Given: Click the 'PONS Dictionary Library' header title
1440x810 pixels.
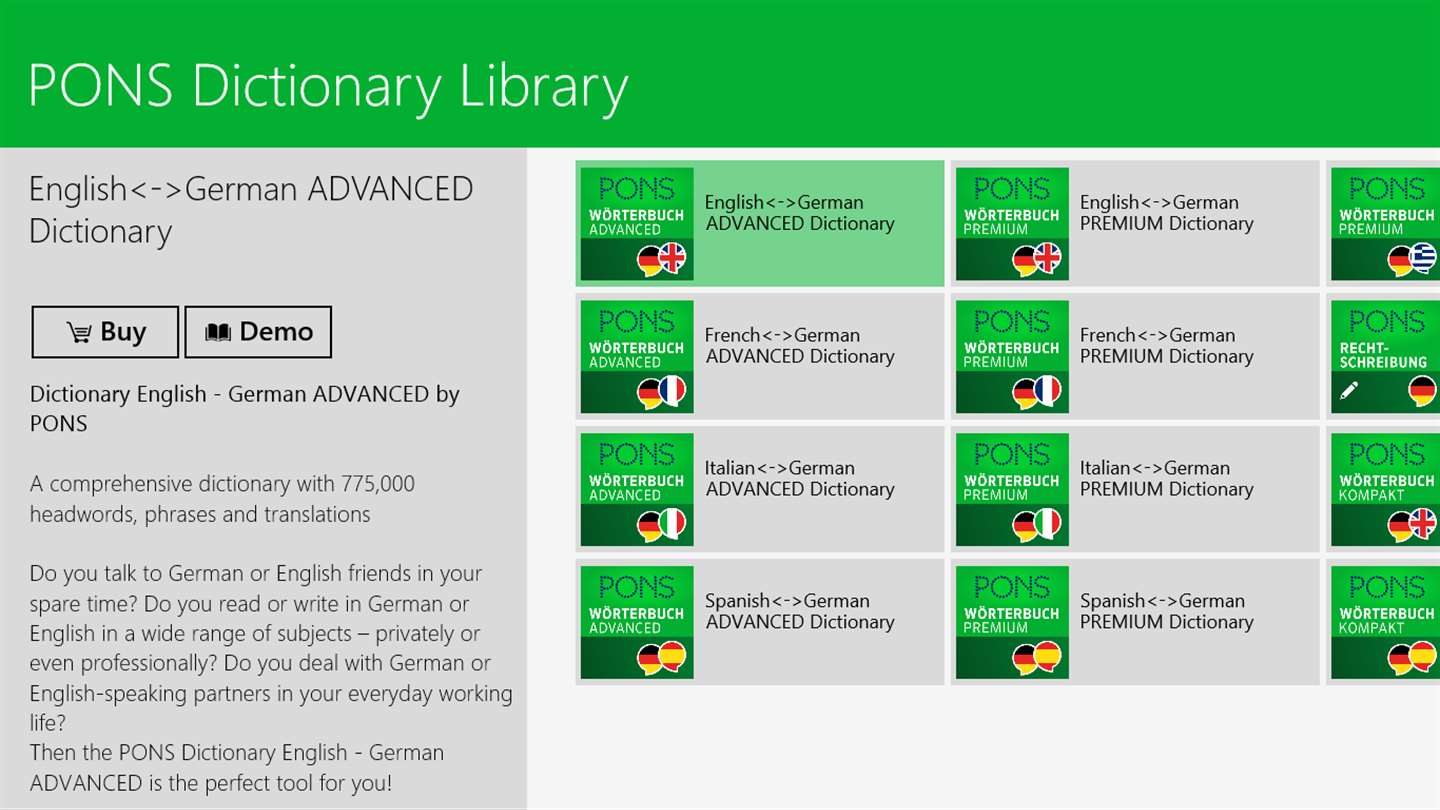Looking at the screenshot, I should coord(328,87).
